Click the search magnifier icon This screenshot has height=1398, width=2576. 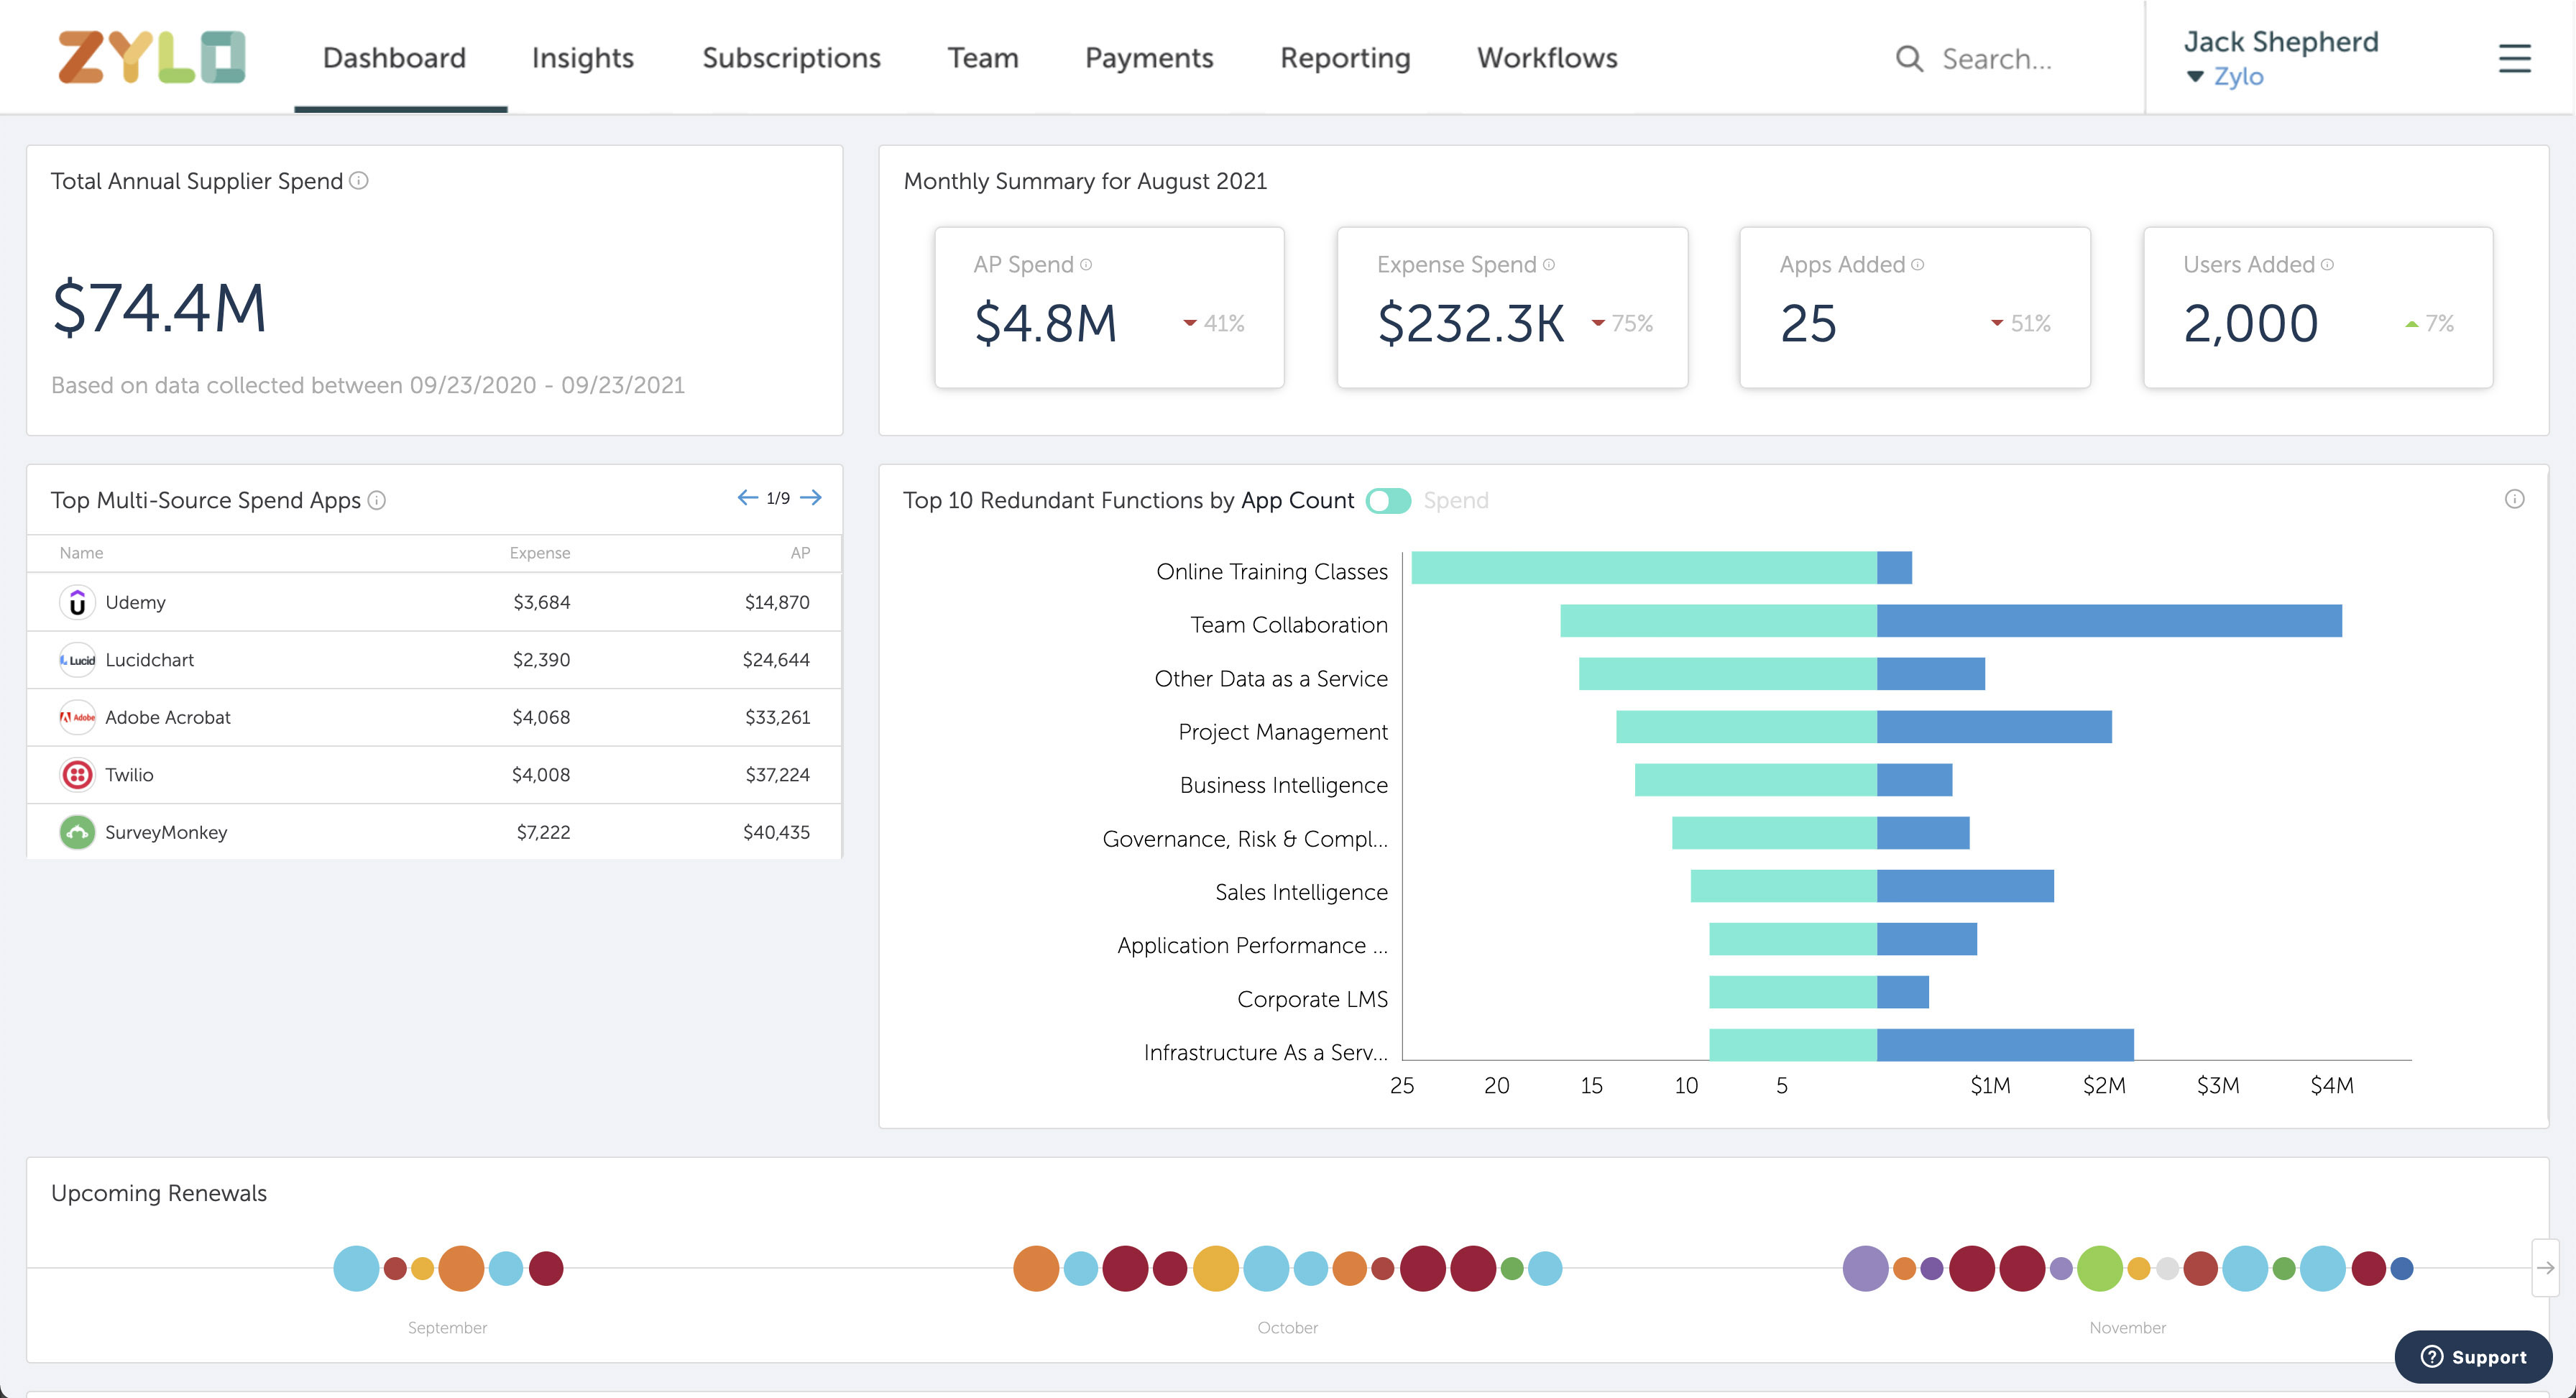(x=1908, y=59)
